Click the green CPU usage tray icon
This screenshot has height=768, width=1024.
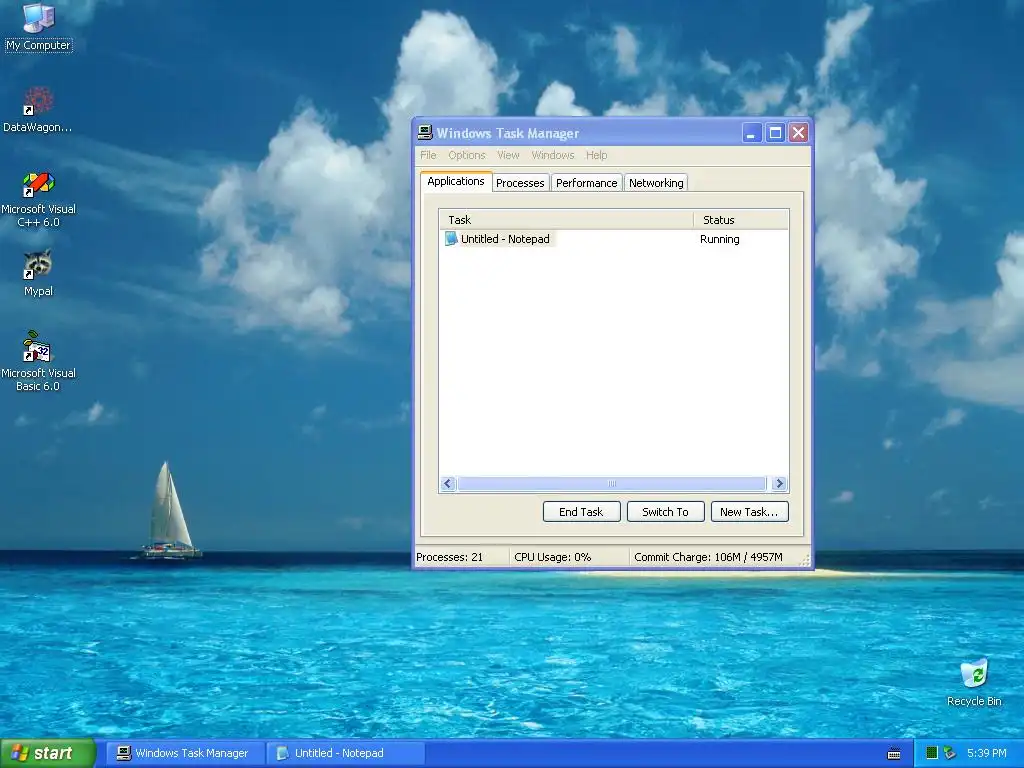[x=932, y=753]
